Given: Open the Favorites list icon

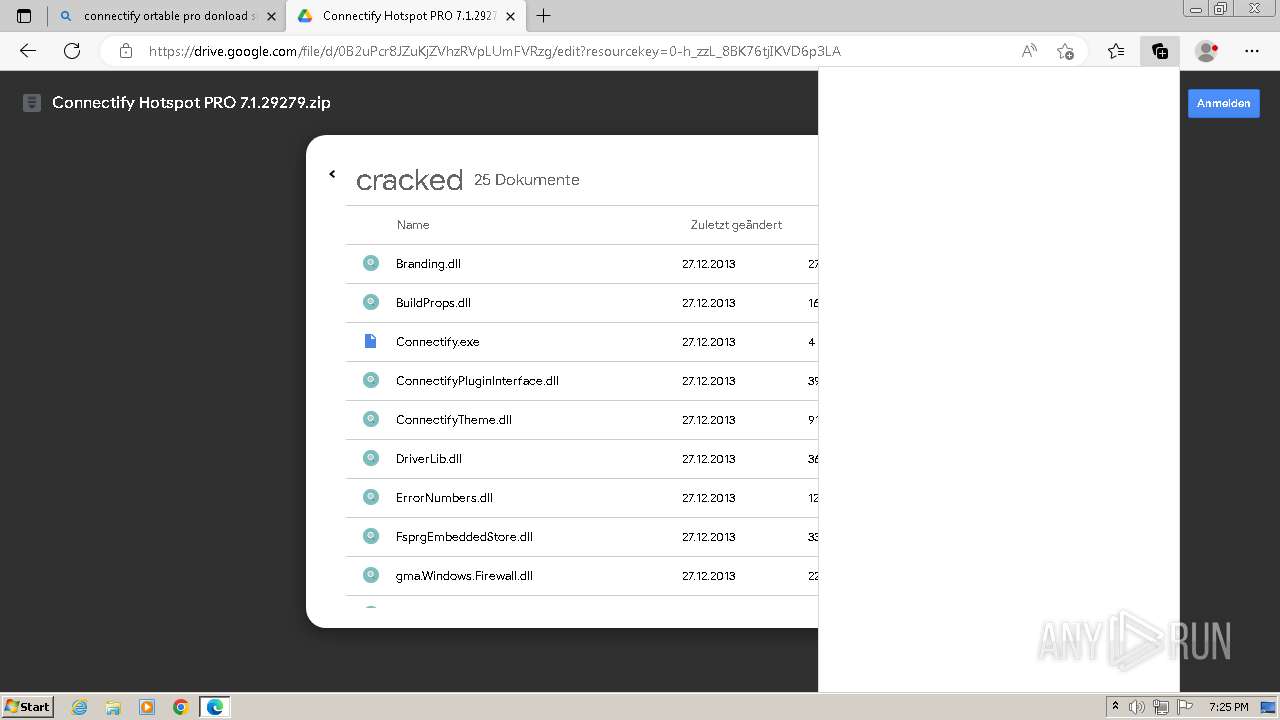Looking at the screenshot, I should pos(1116,51).
